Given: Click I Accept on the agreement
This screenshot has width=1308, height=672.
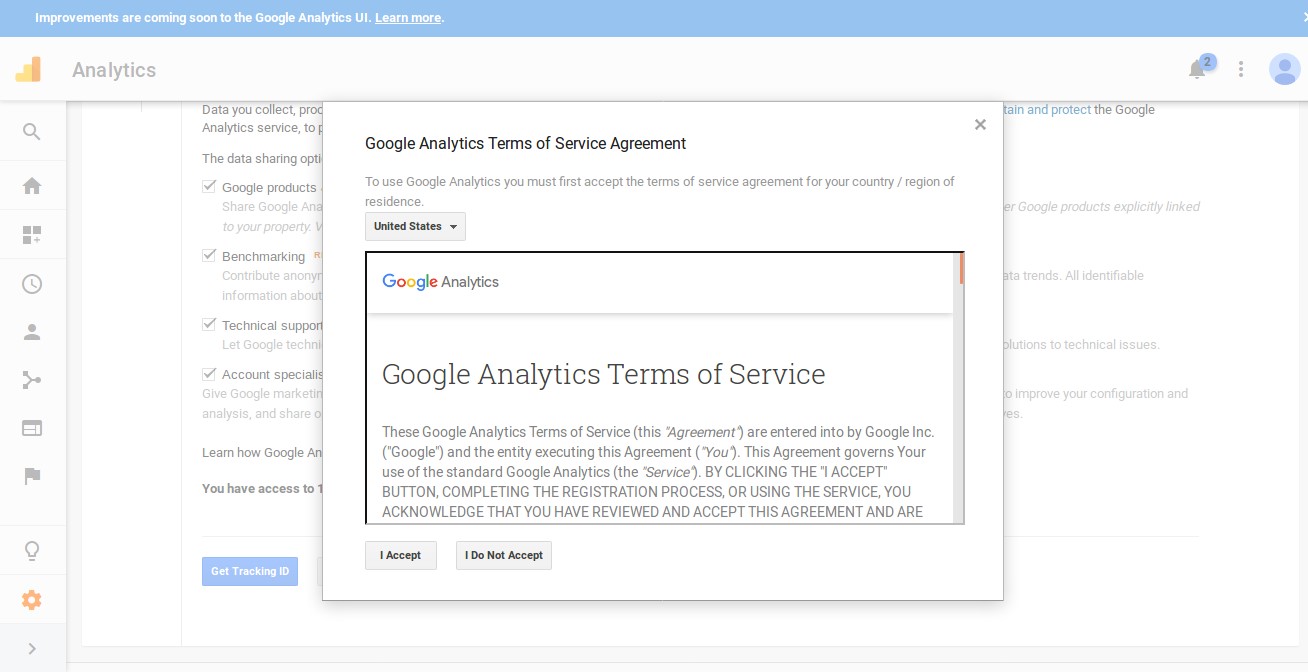Looking at the screenshot, I should [x=400, y=555].
